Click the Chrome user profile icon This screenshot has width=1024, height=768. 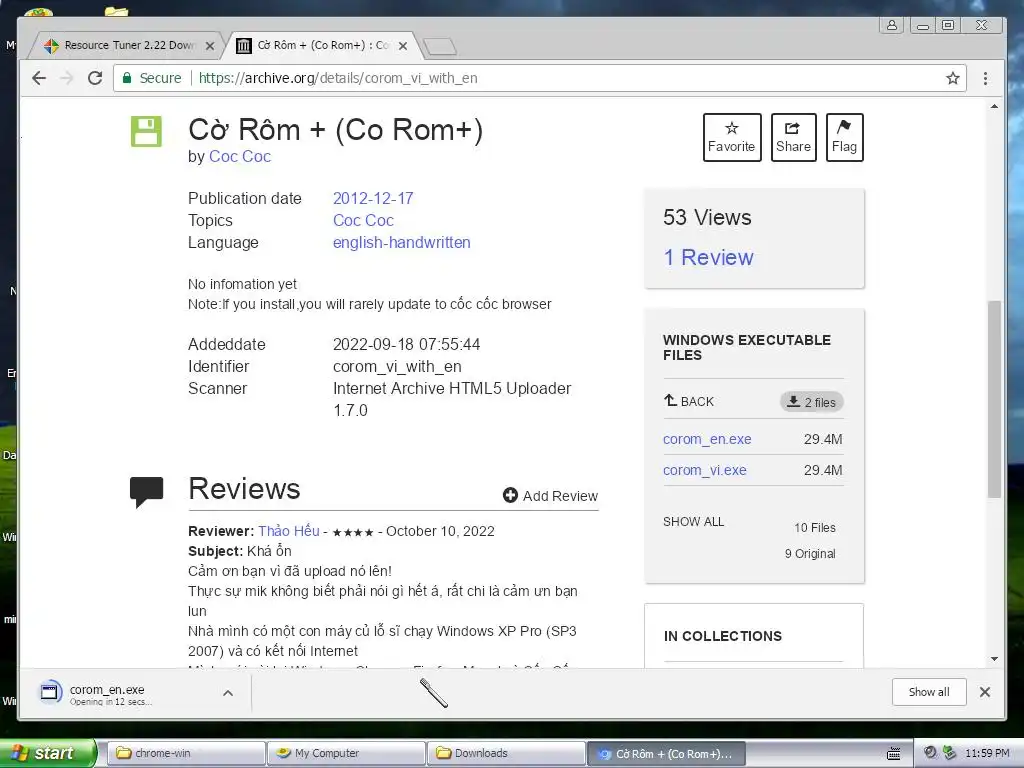pos(891,25)
